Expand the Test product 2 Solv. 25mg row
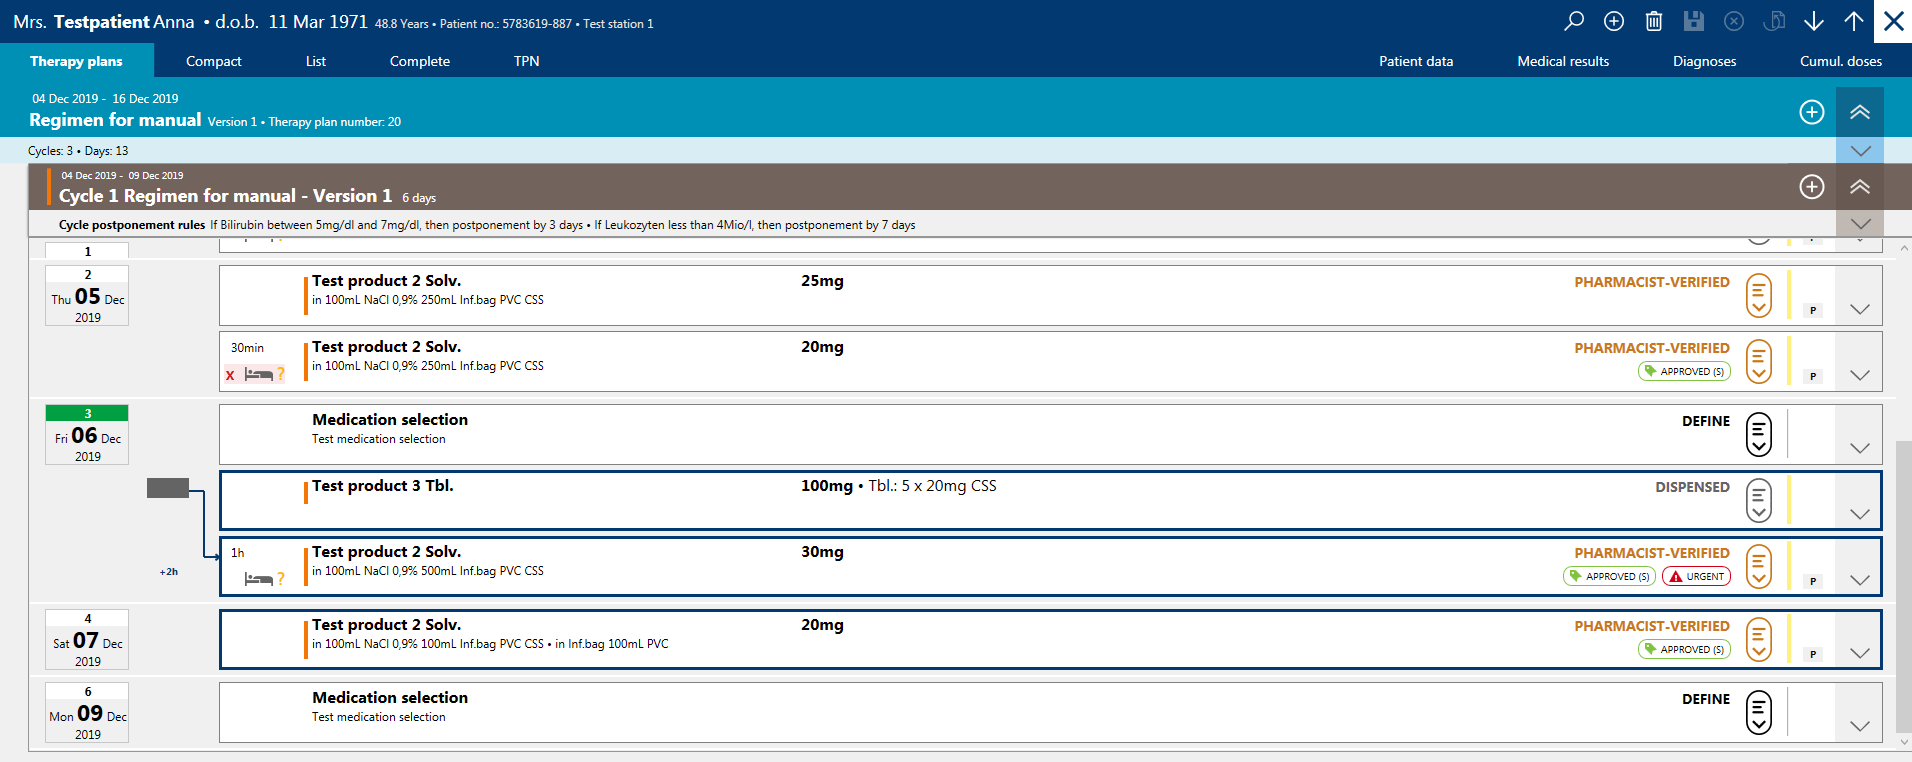The width and height of the screenshot is (1912, 762). [x=1860, y=309]
